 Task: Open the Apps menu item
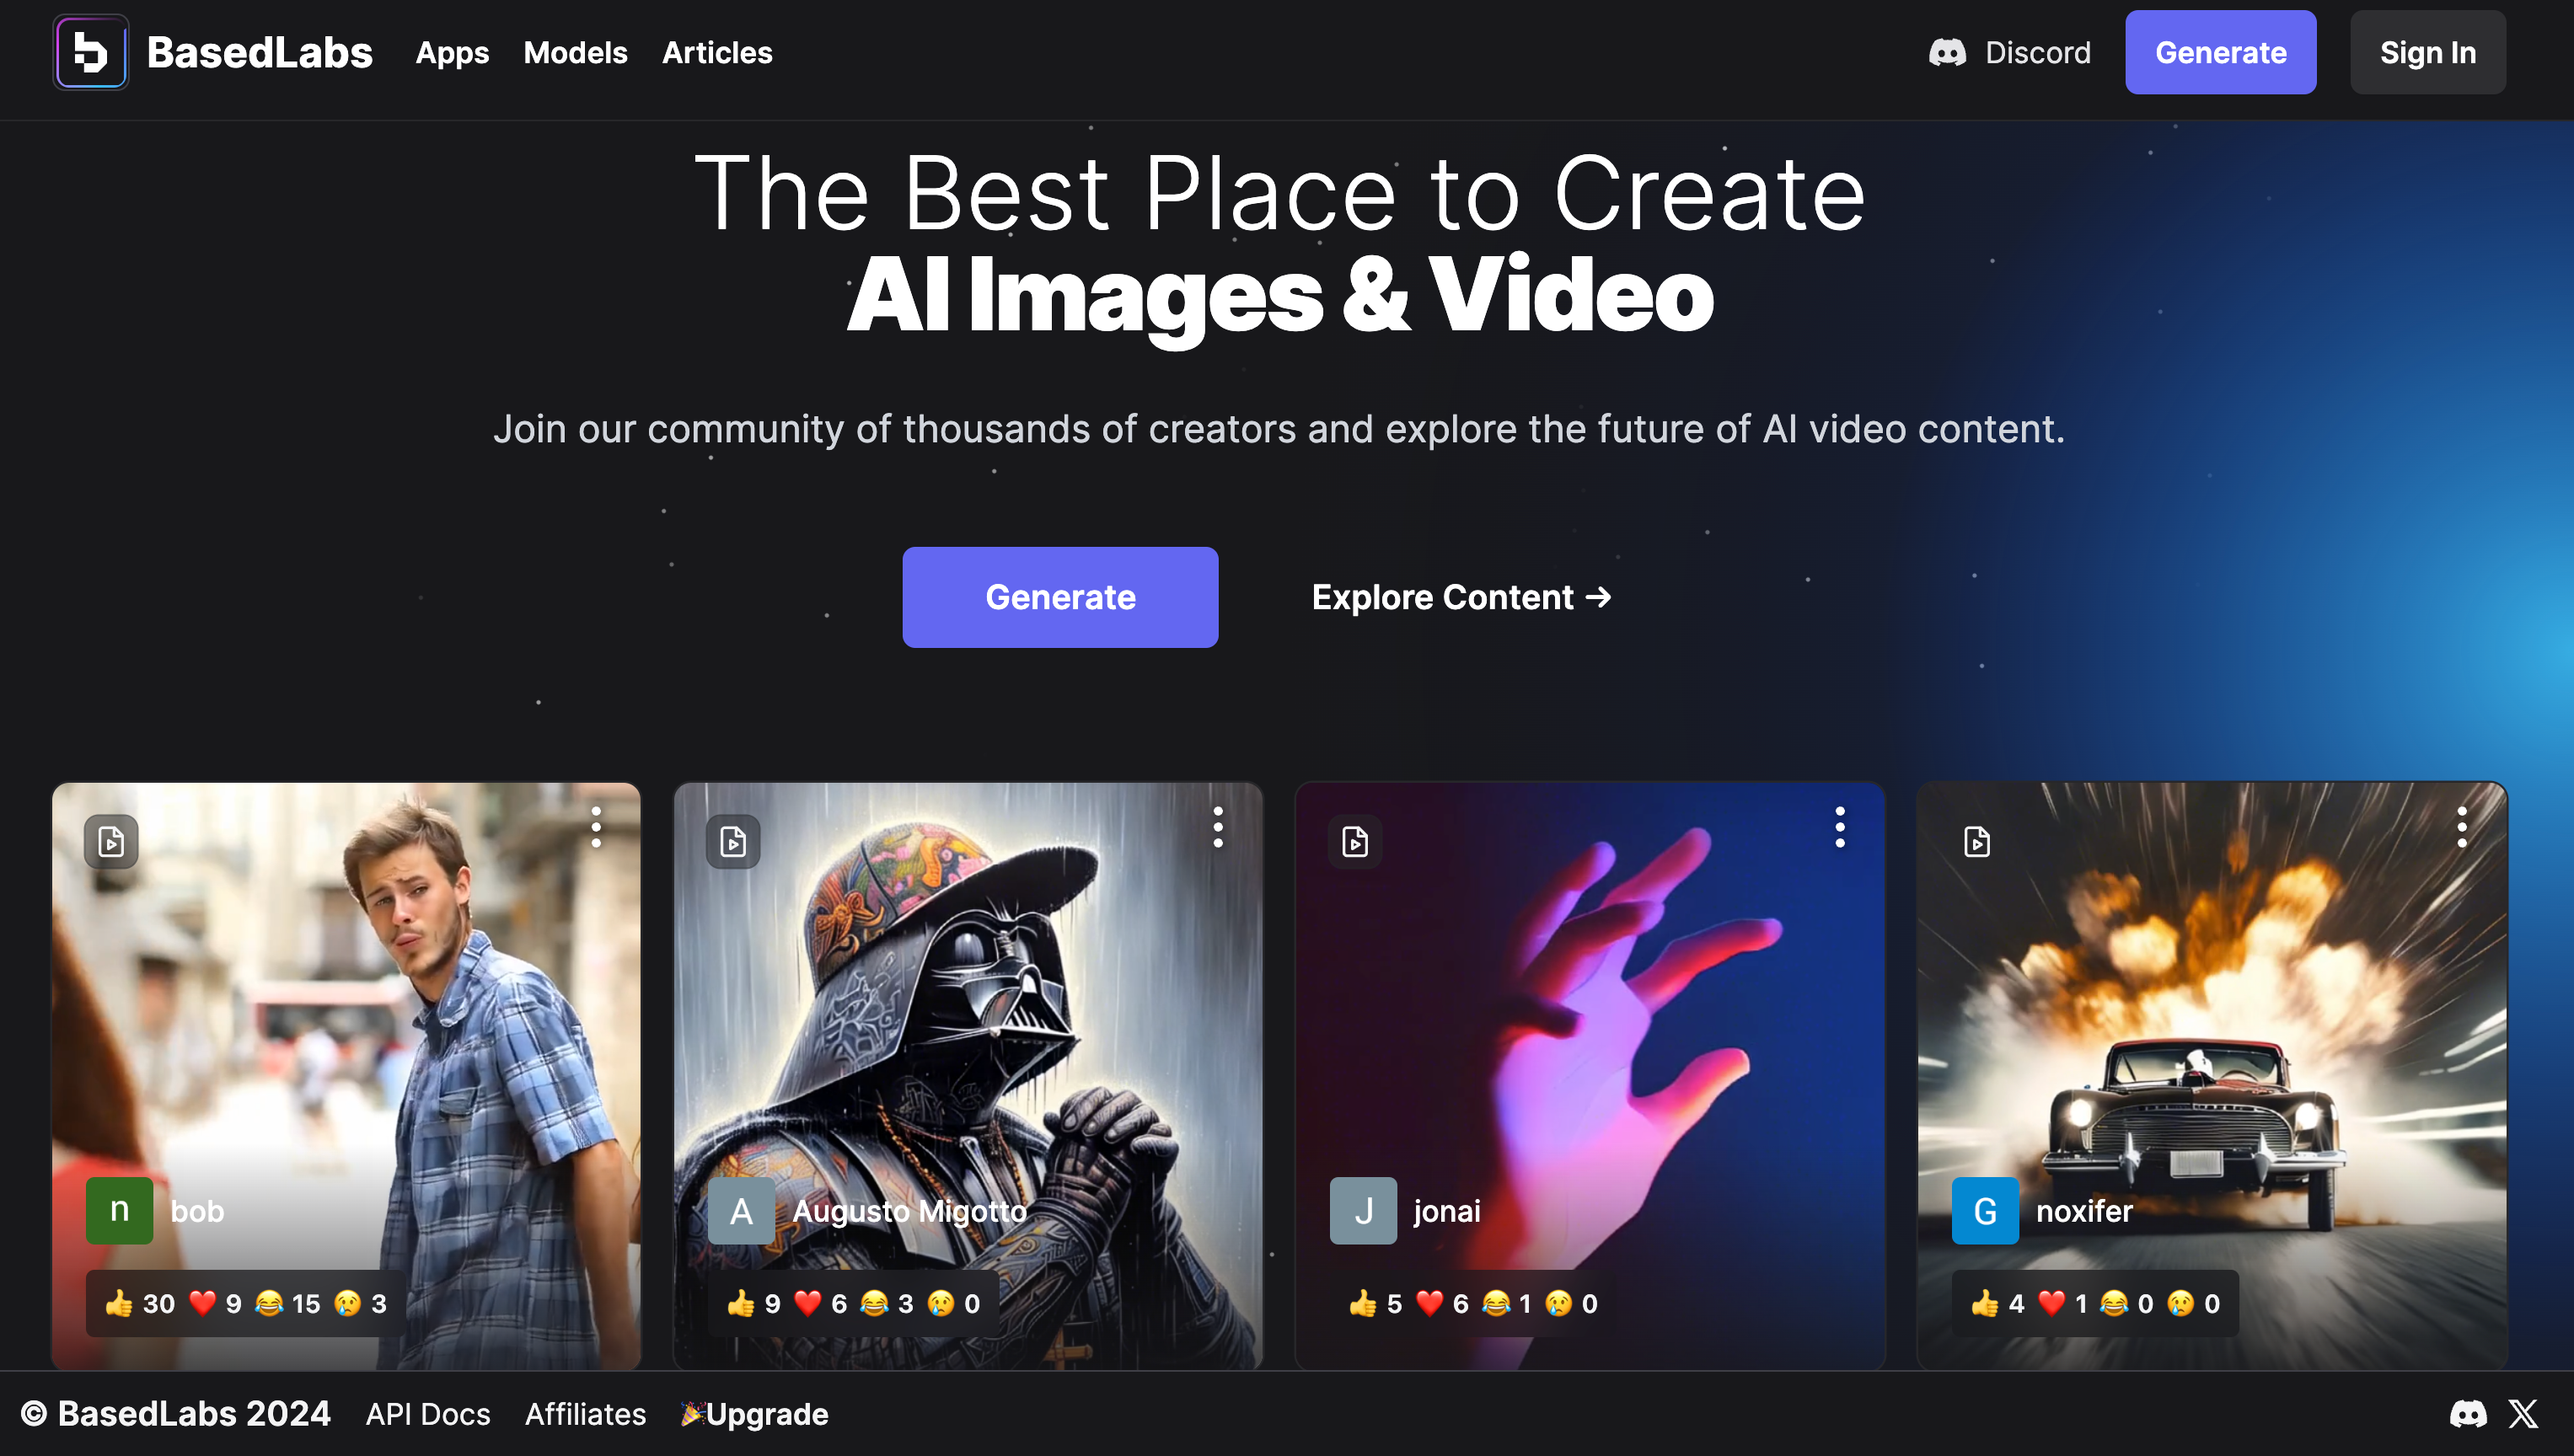point(452,52)
